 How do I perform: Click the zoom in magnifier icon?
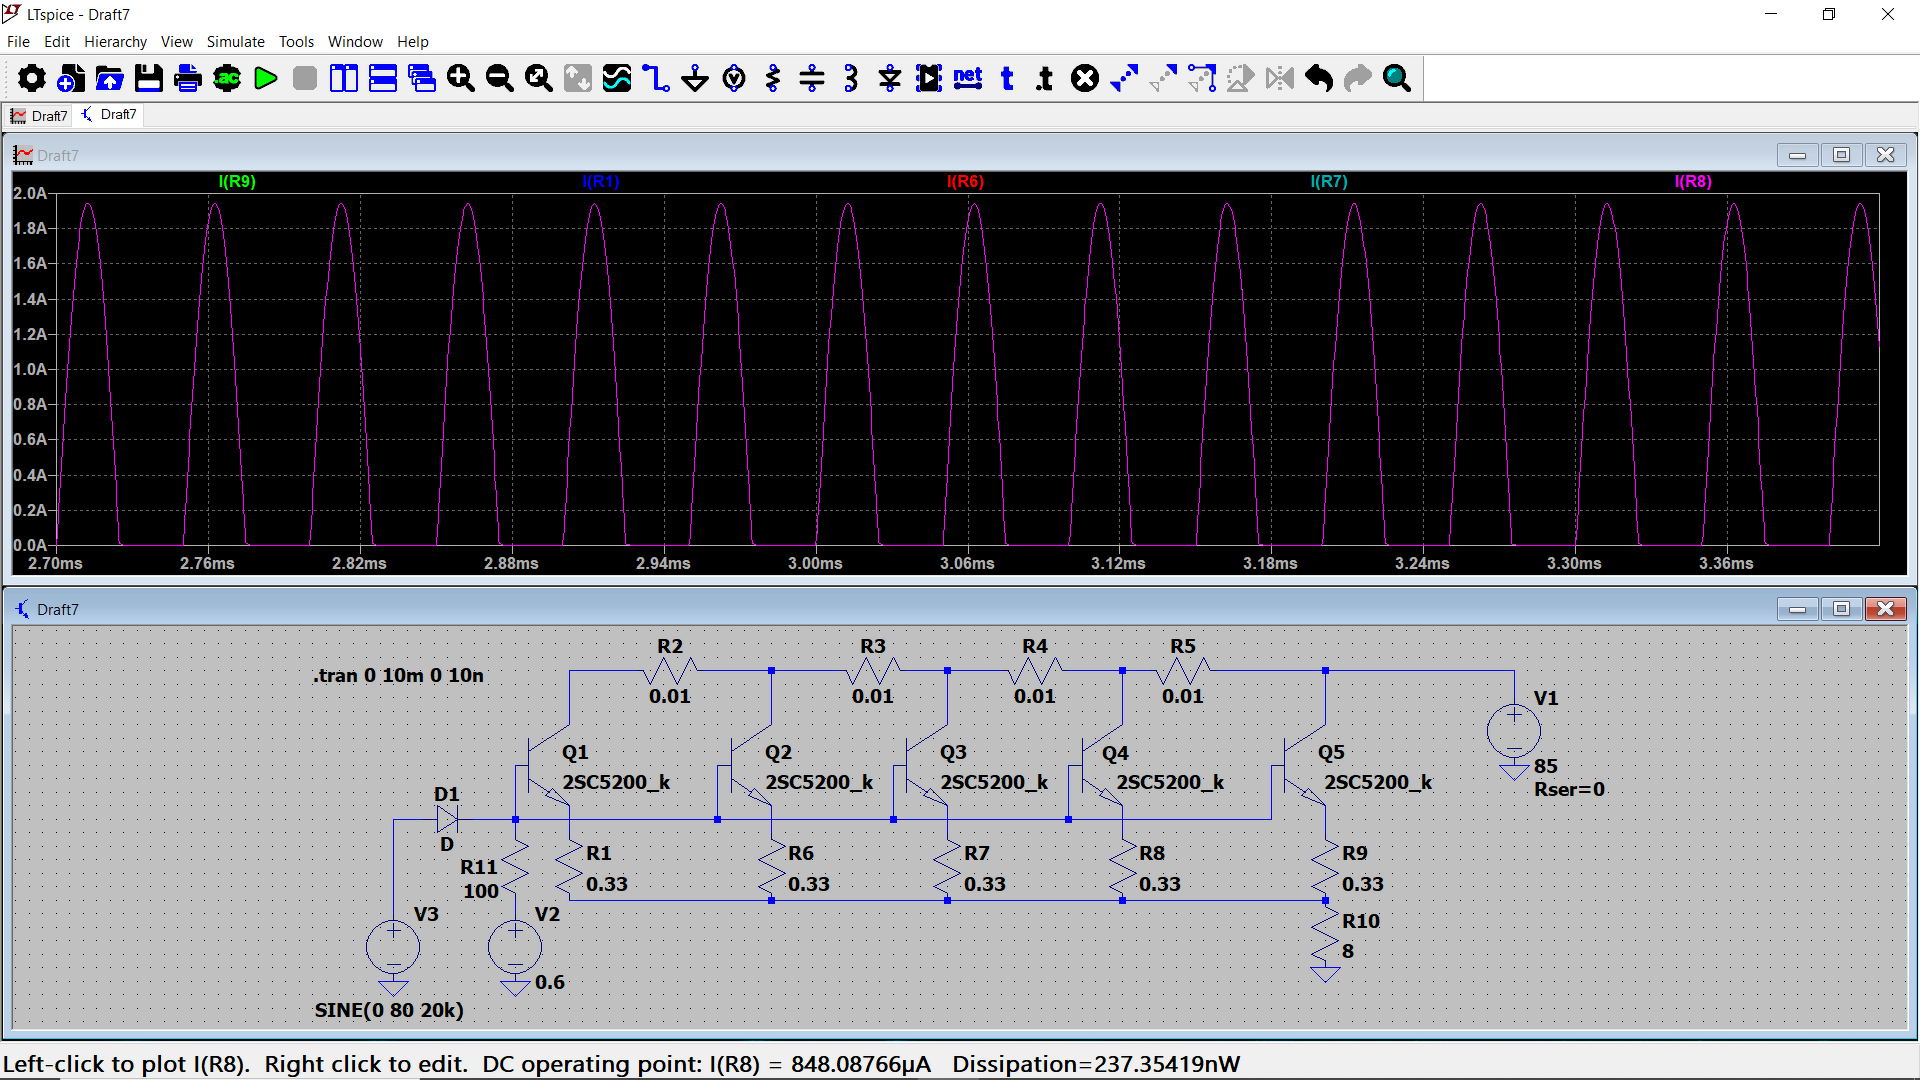tap(461, 78)
